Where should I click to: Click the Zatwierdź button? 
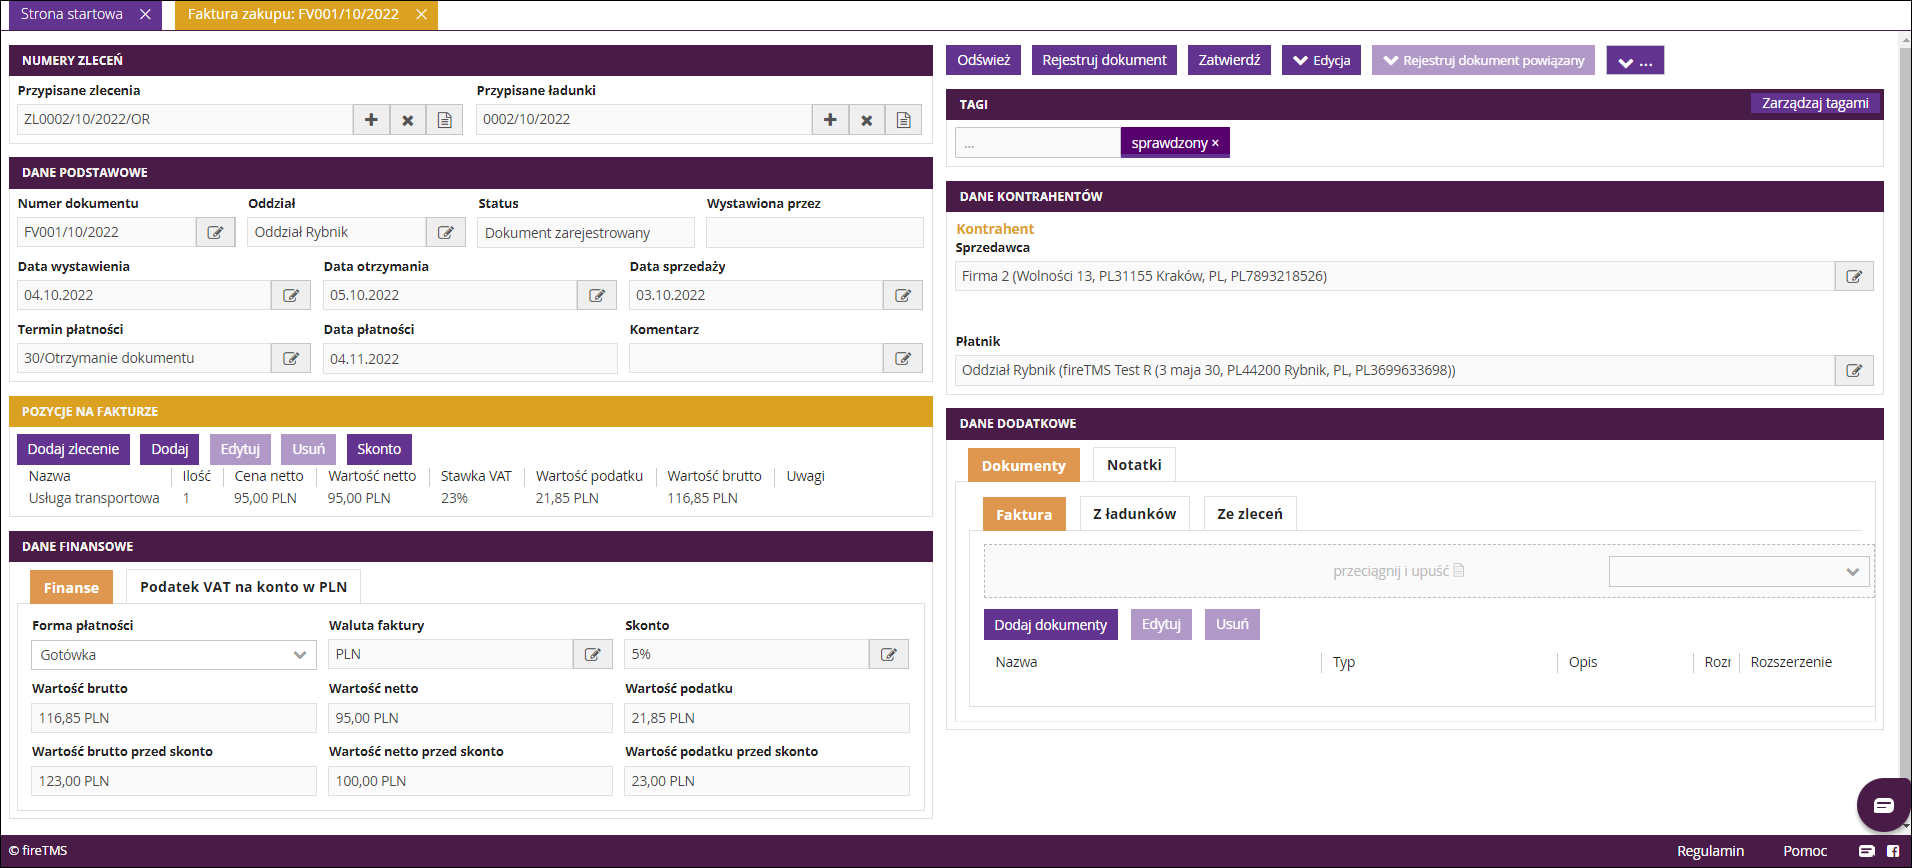click(1229, 60)
